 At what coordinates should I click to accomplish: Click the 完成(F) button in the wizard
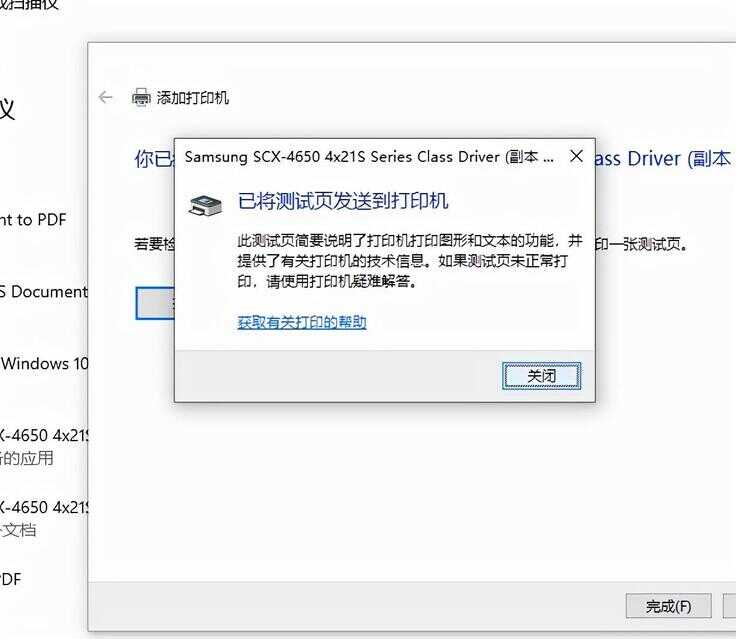click(668, 606)
